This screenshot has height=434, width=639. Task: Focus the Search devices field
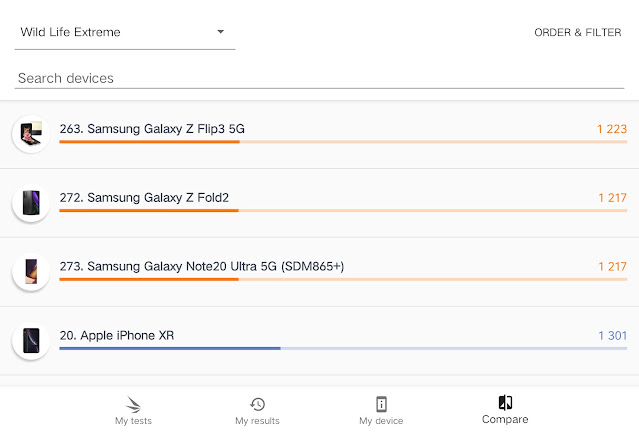(x=320, y=78)
